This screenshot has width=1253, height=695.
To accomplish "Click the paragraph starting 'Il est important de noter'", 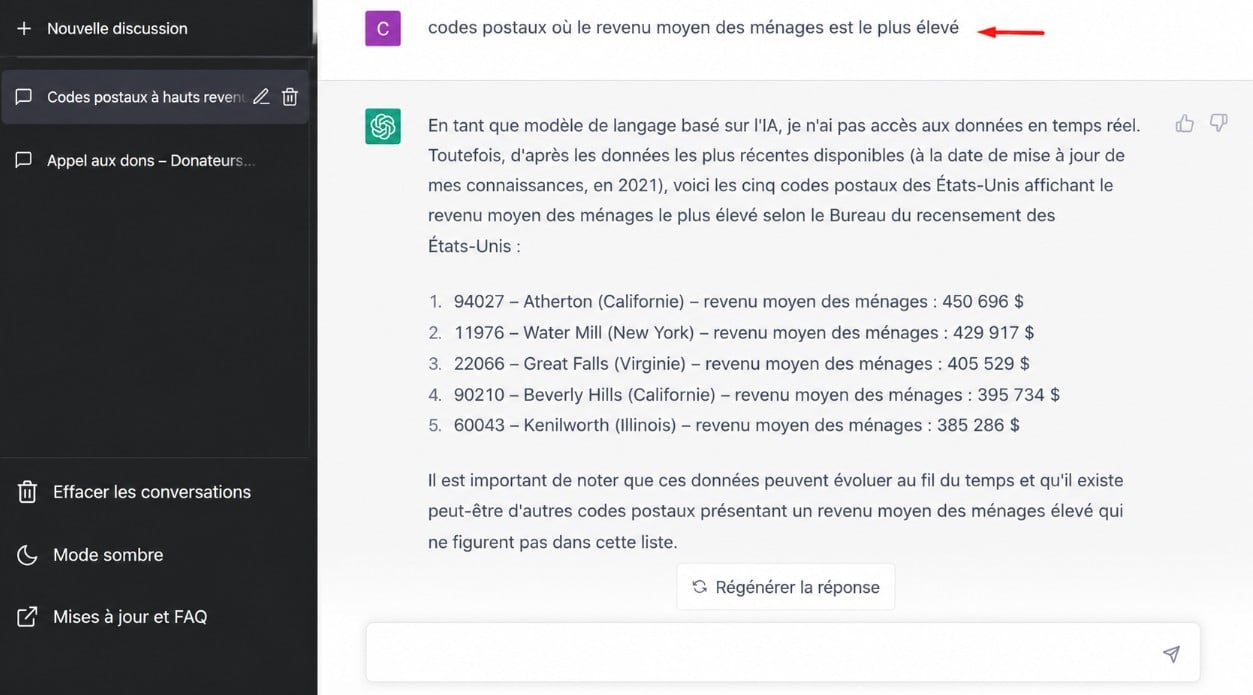I will [x=776, y=511].
